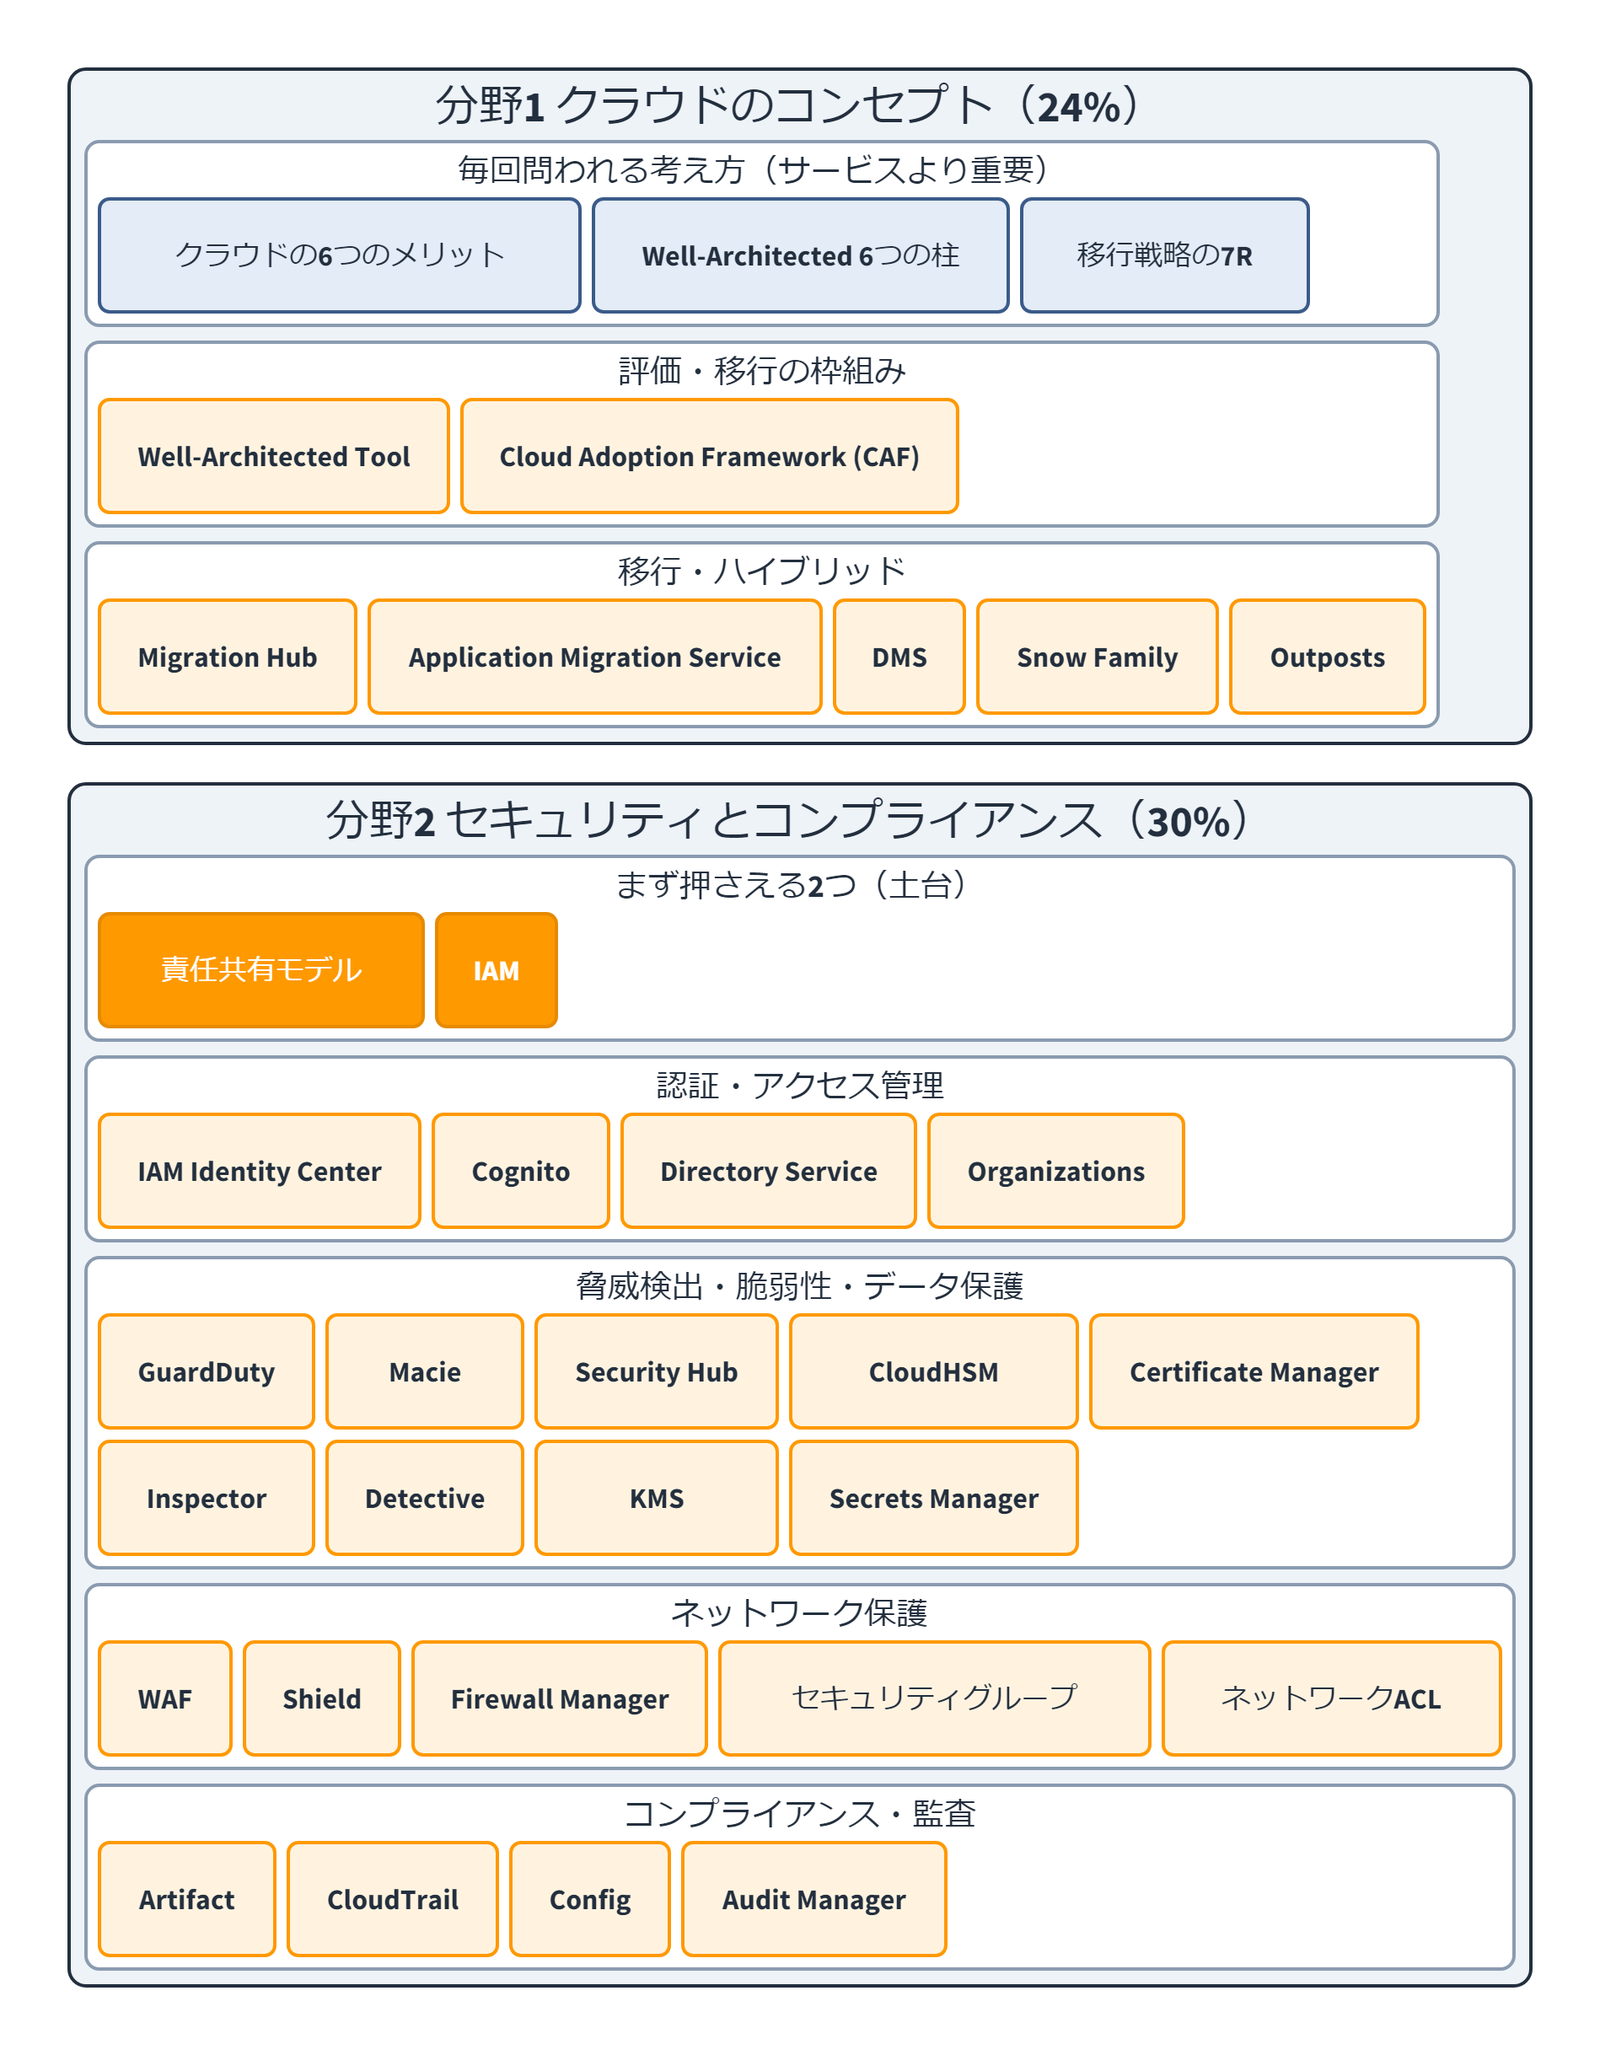1600x2055 pixels.
Task: Select the Inspector box
Action: coord(206,1498)
